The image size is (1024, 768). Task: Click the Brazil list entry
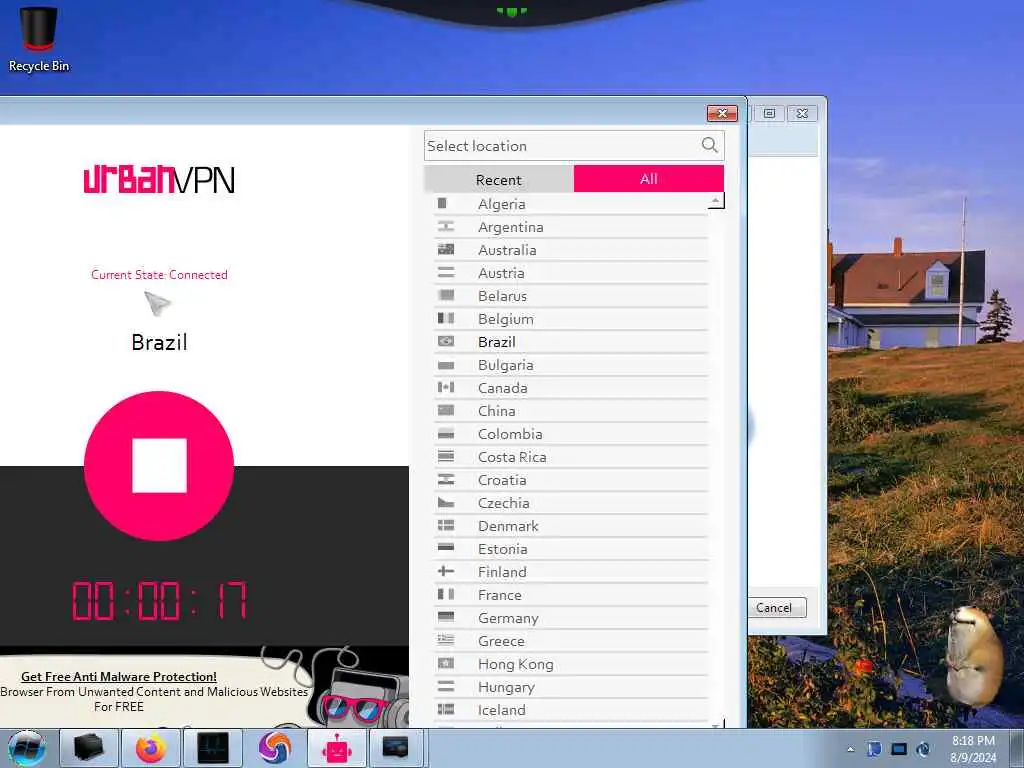tap(571, 342)
